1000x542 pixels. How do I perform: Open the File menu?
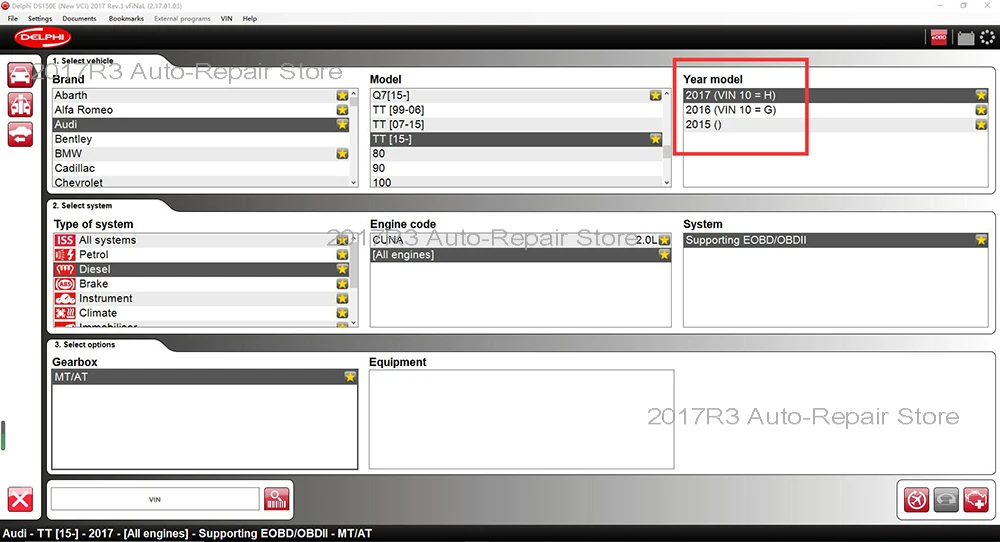(x=13, y=18)
